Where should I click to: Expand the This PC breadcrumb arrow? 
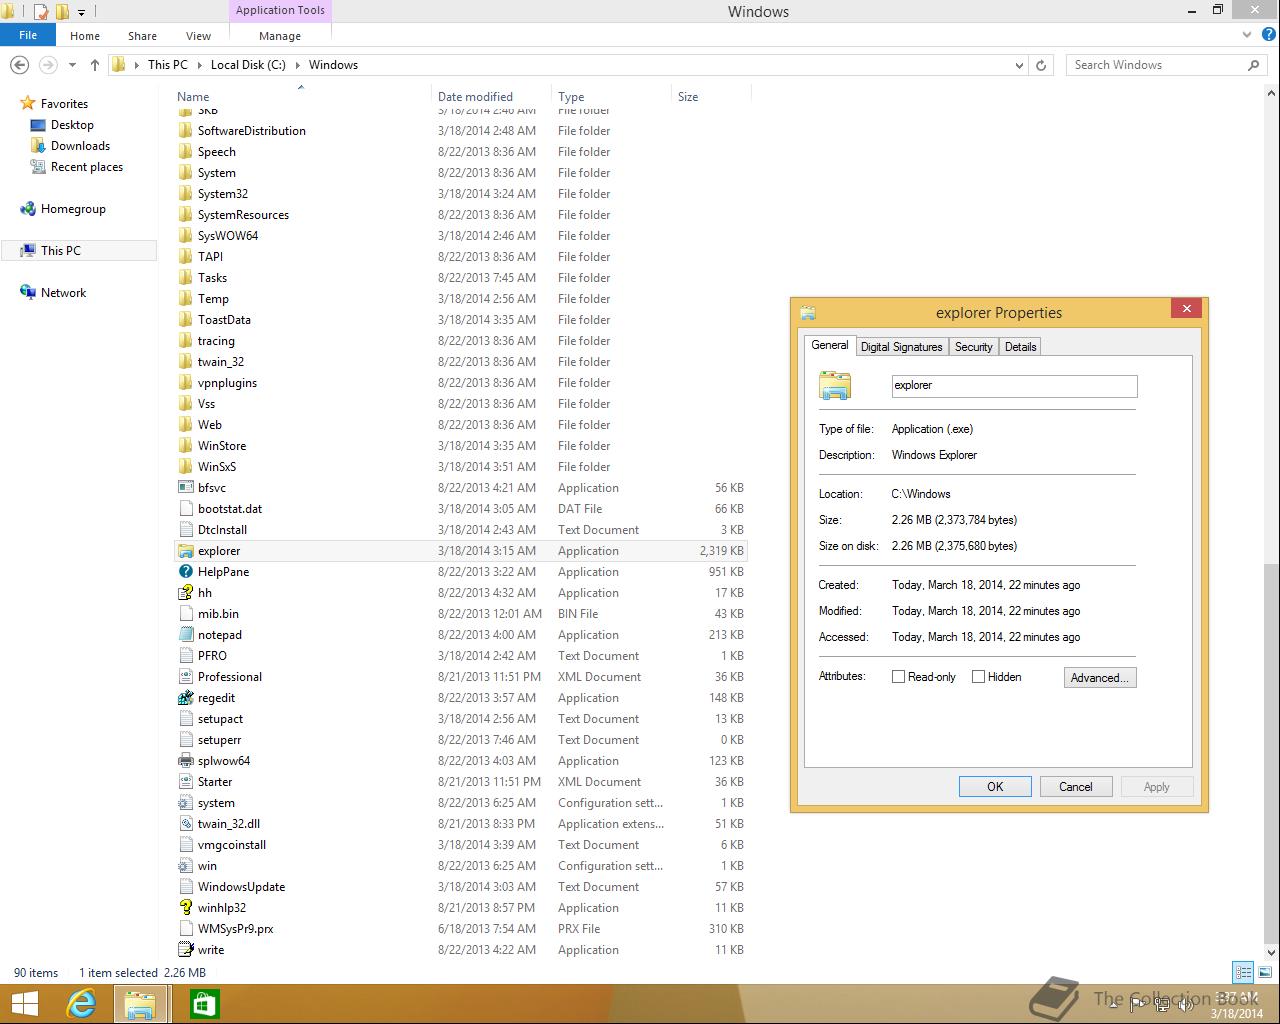(199, 65)
